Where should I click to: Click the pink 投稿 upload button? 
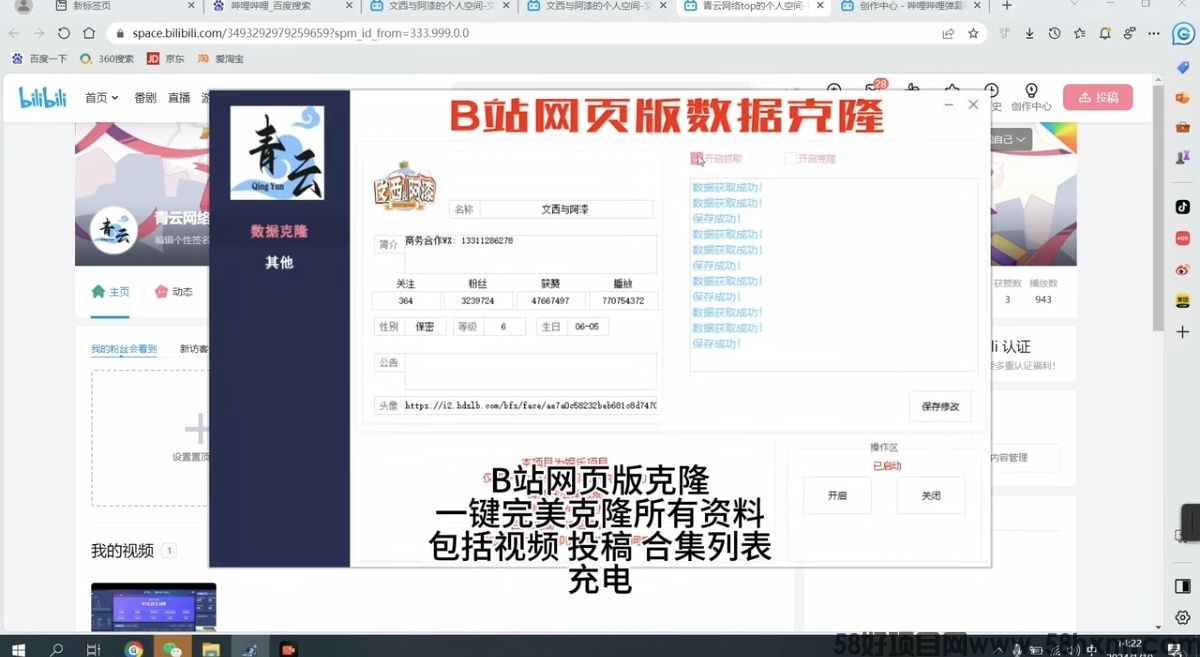point(1097,97)
